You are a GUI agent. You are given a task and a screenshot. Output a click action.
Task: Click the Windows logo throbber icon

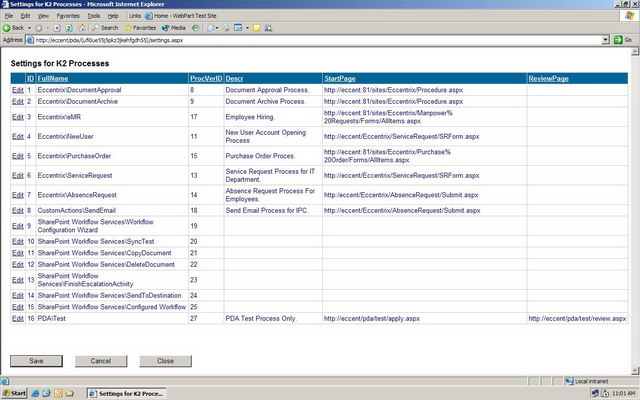pos(629,16)
